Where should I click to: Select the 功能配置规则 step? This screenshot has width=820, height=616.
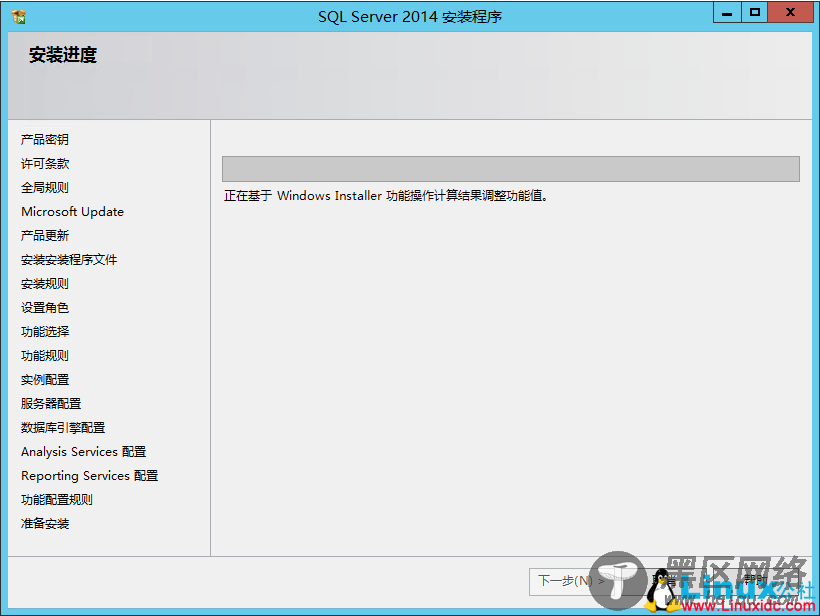click(x=56, y=500)
